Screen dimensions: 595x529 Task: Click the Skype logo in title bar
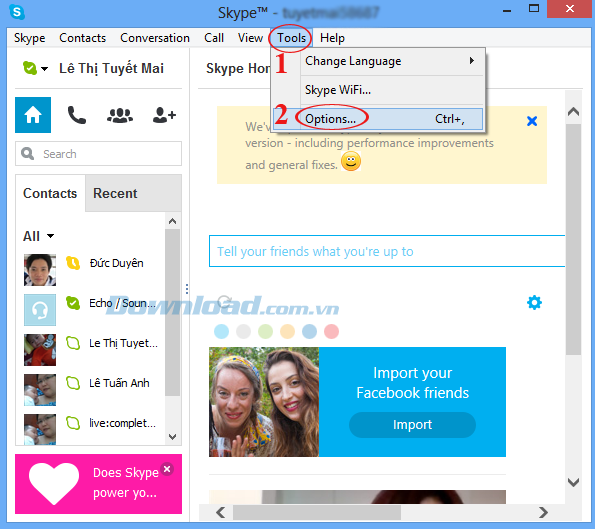(x=17, y=12)
